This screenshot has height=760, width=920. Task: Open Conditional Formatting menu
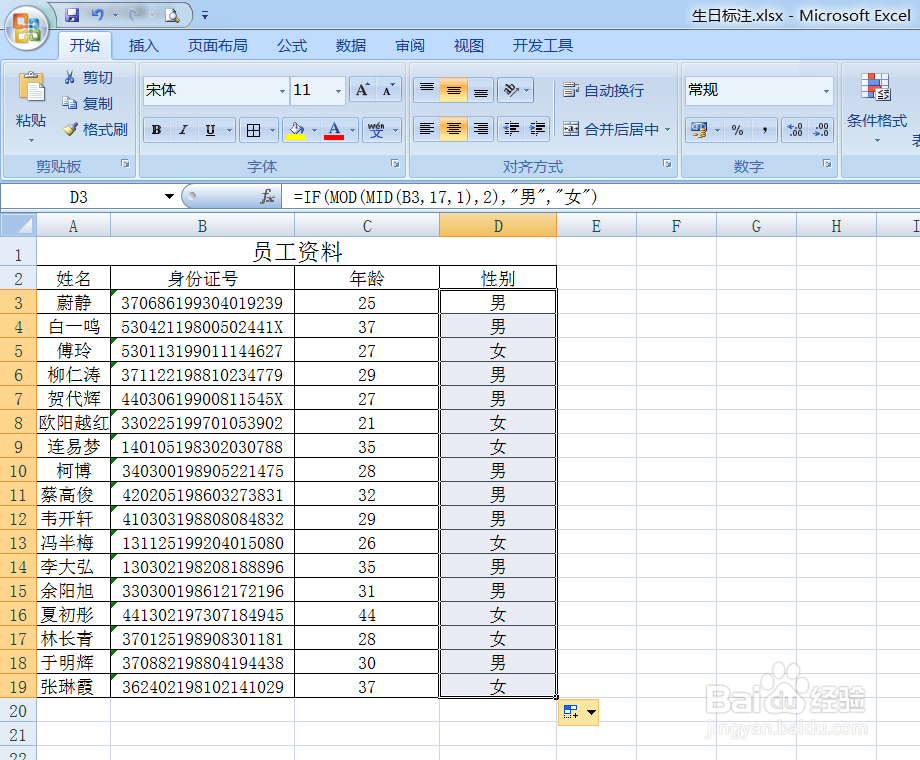pos(877,107)
